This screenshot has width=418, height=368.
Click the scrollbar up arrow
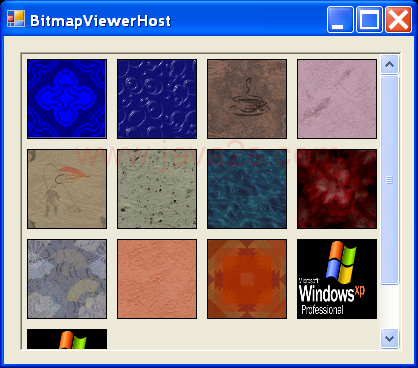[390, 64]
